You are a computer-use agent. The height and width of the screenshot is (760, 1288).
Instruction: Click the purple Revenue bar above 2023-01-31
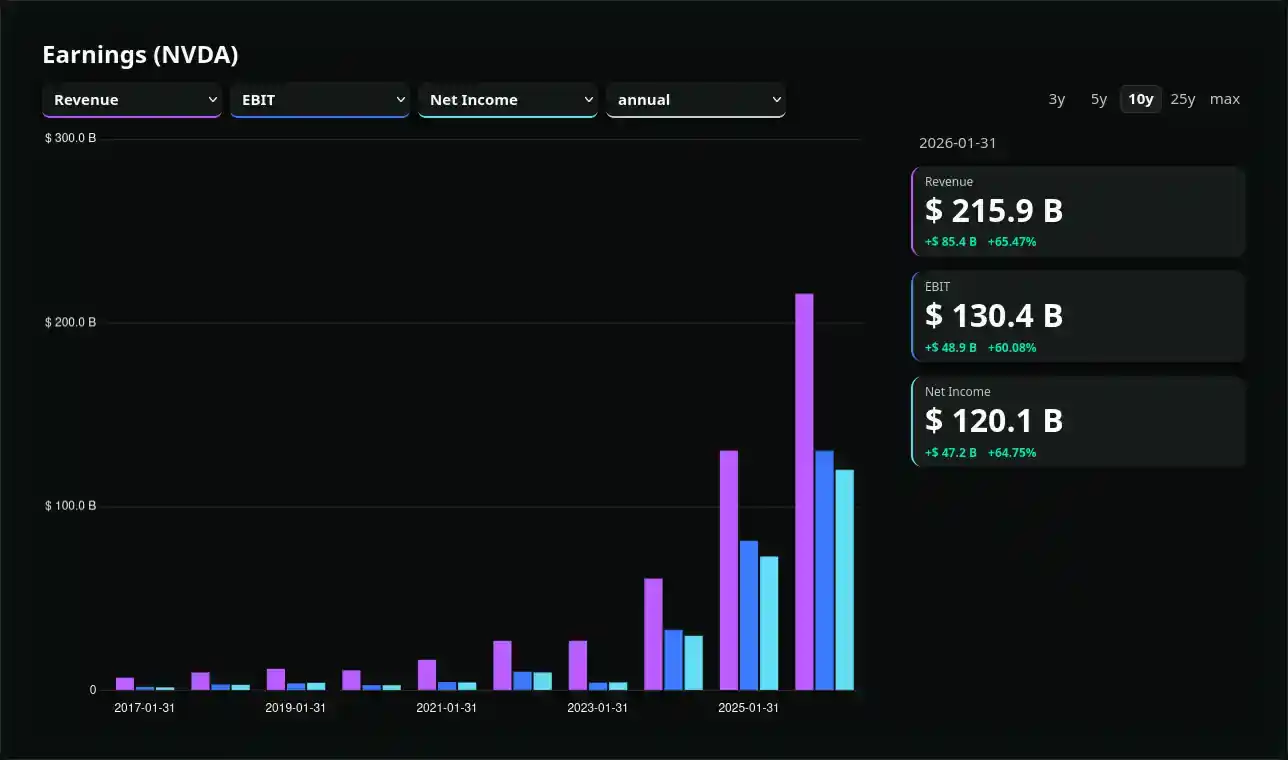578,665
